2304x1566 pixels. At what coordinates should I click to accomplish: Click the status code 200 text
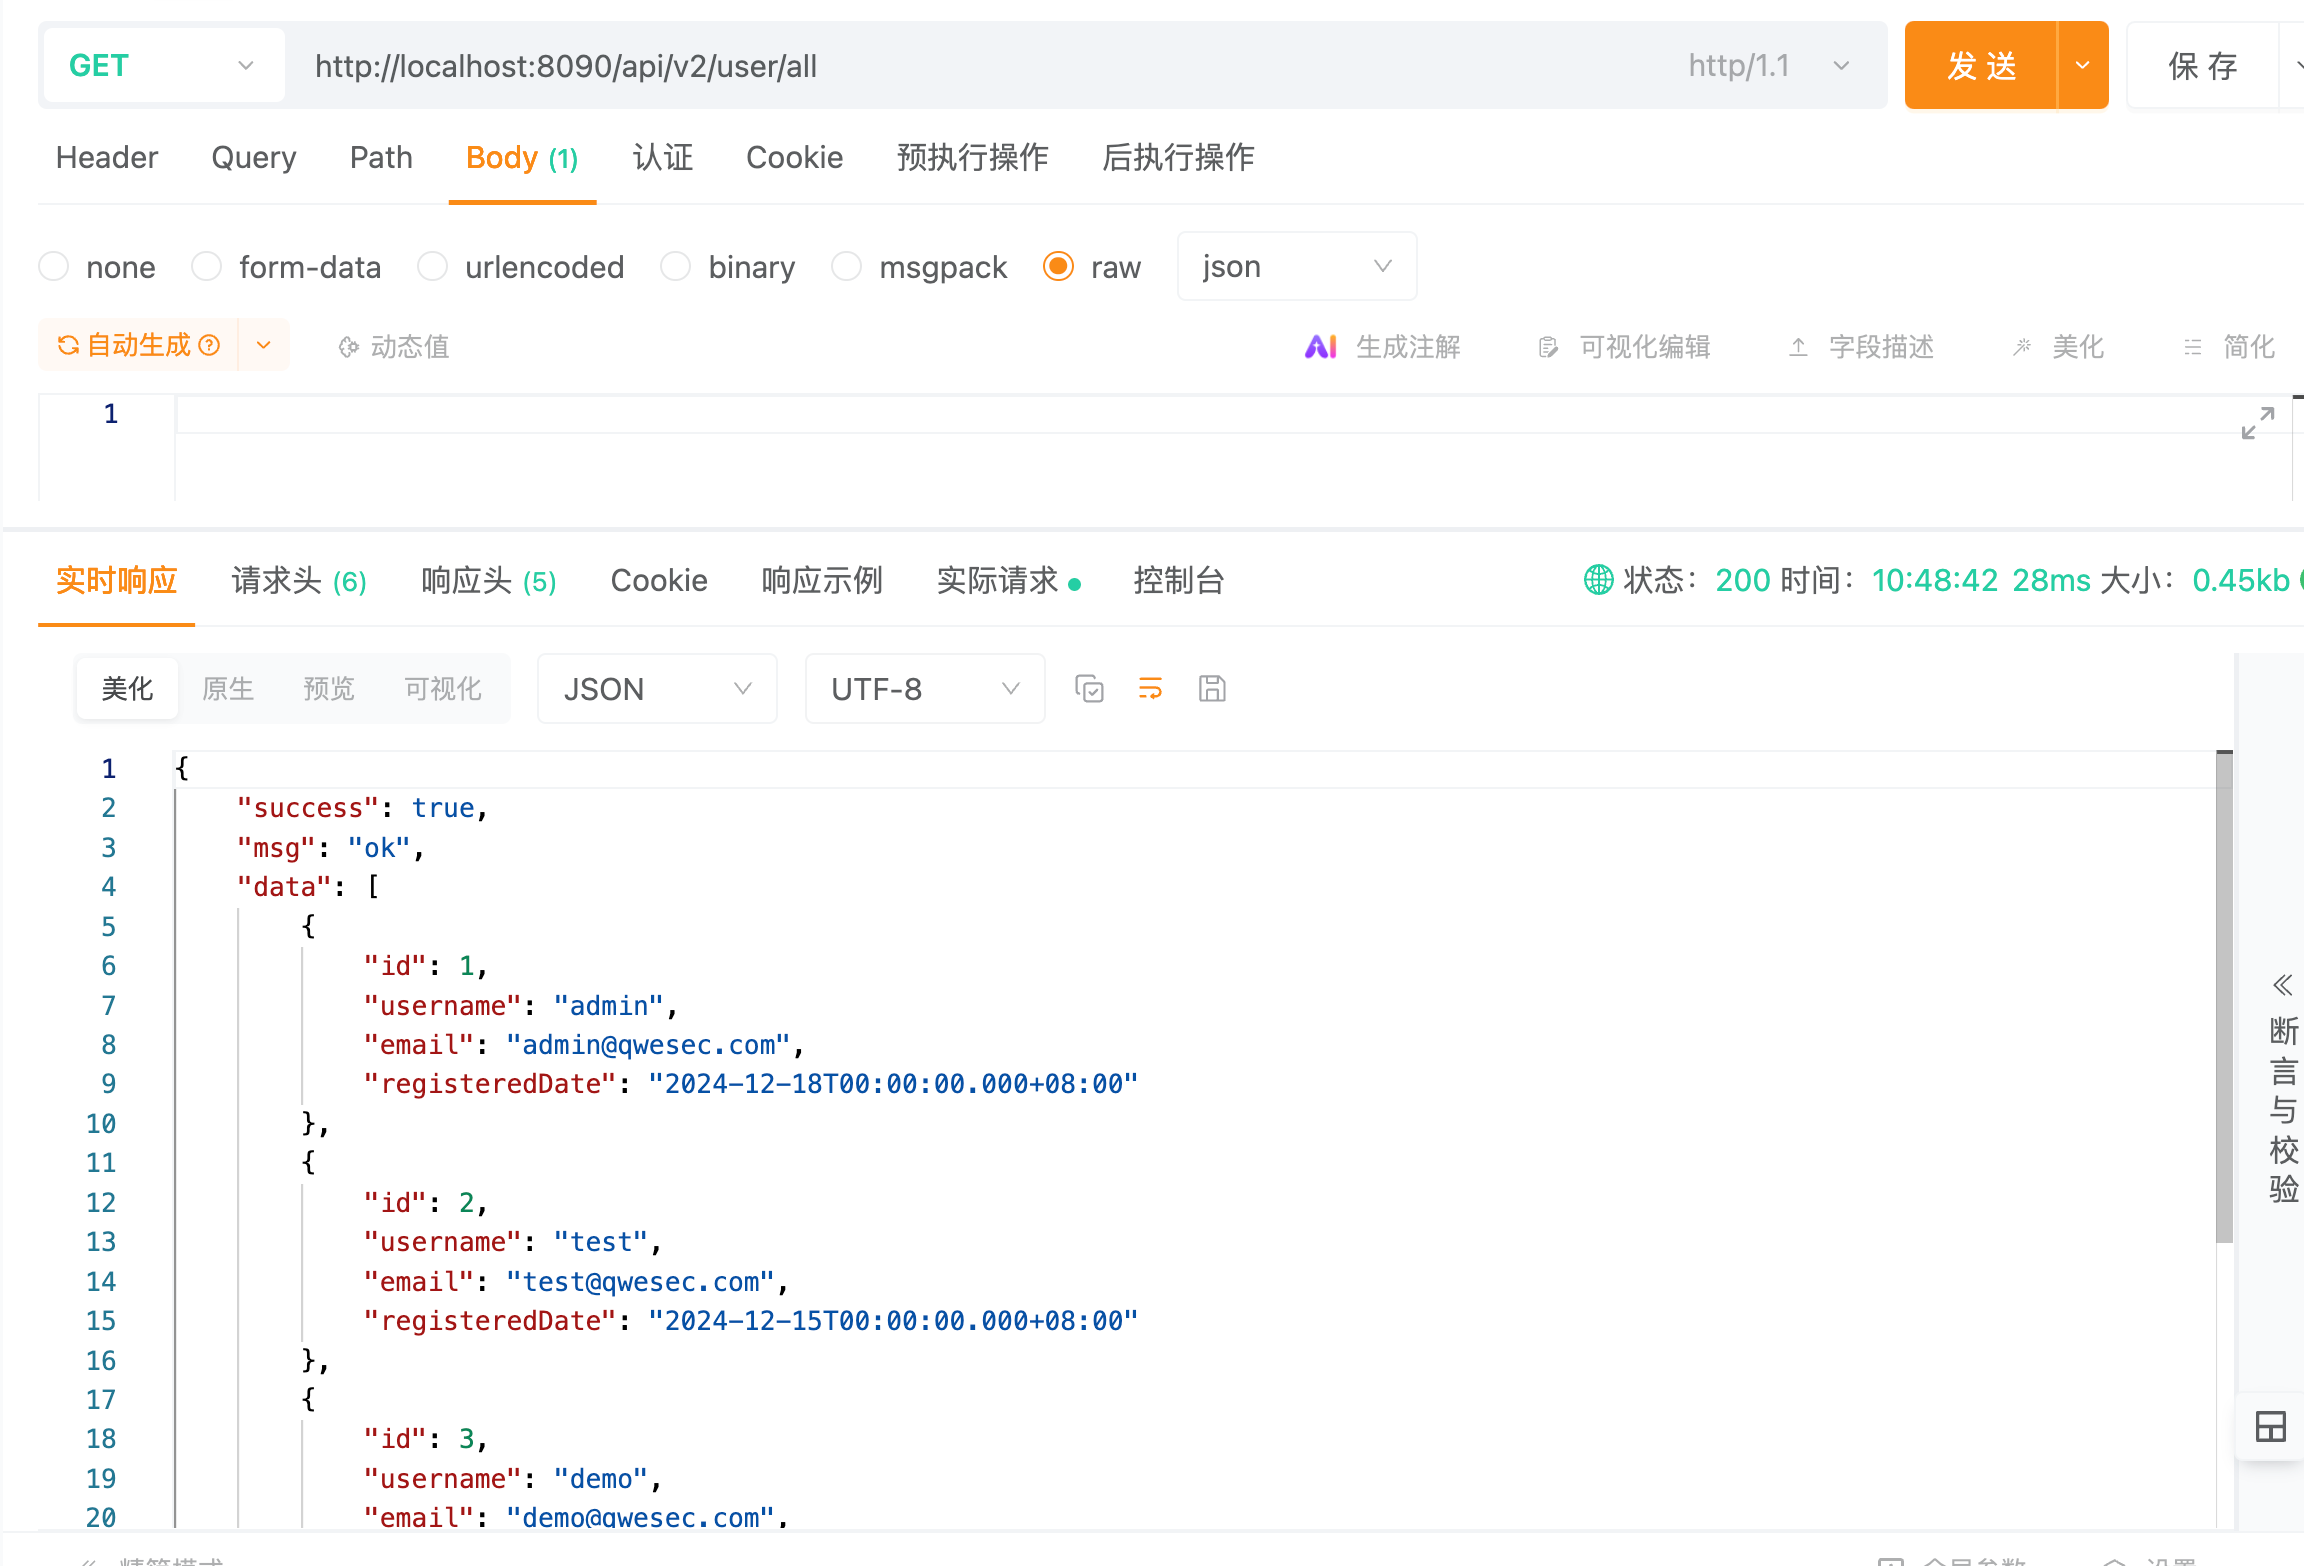coord(1743,580)
